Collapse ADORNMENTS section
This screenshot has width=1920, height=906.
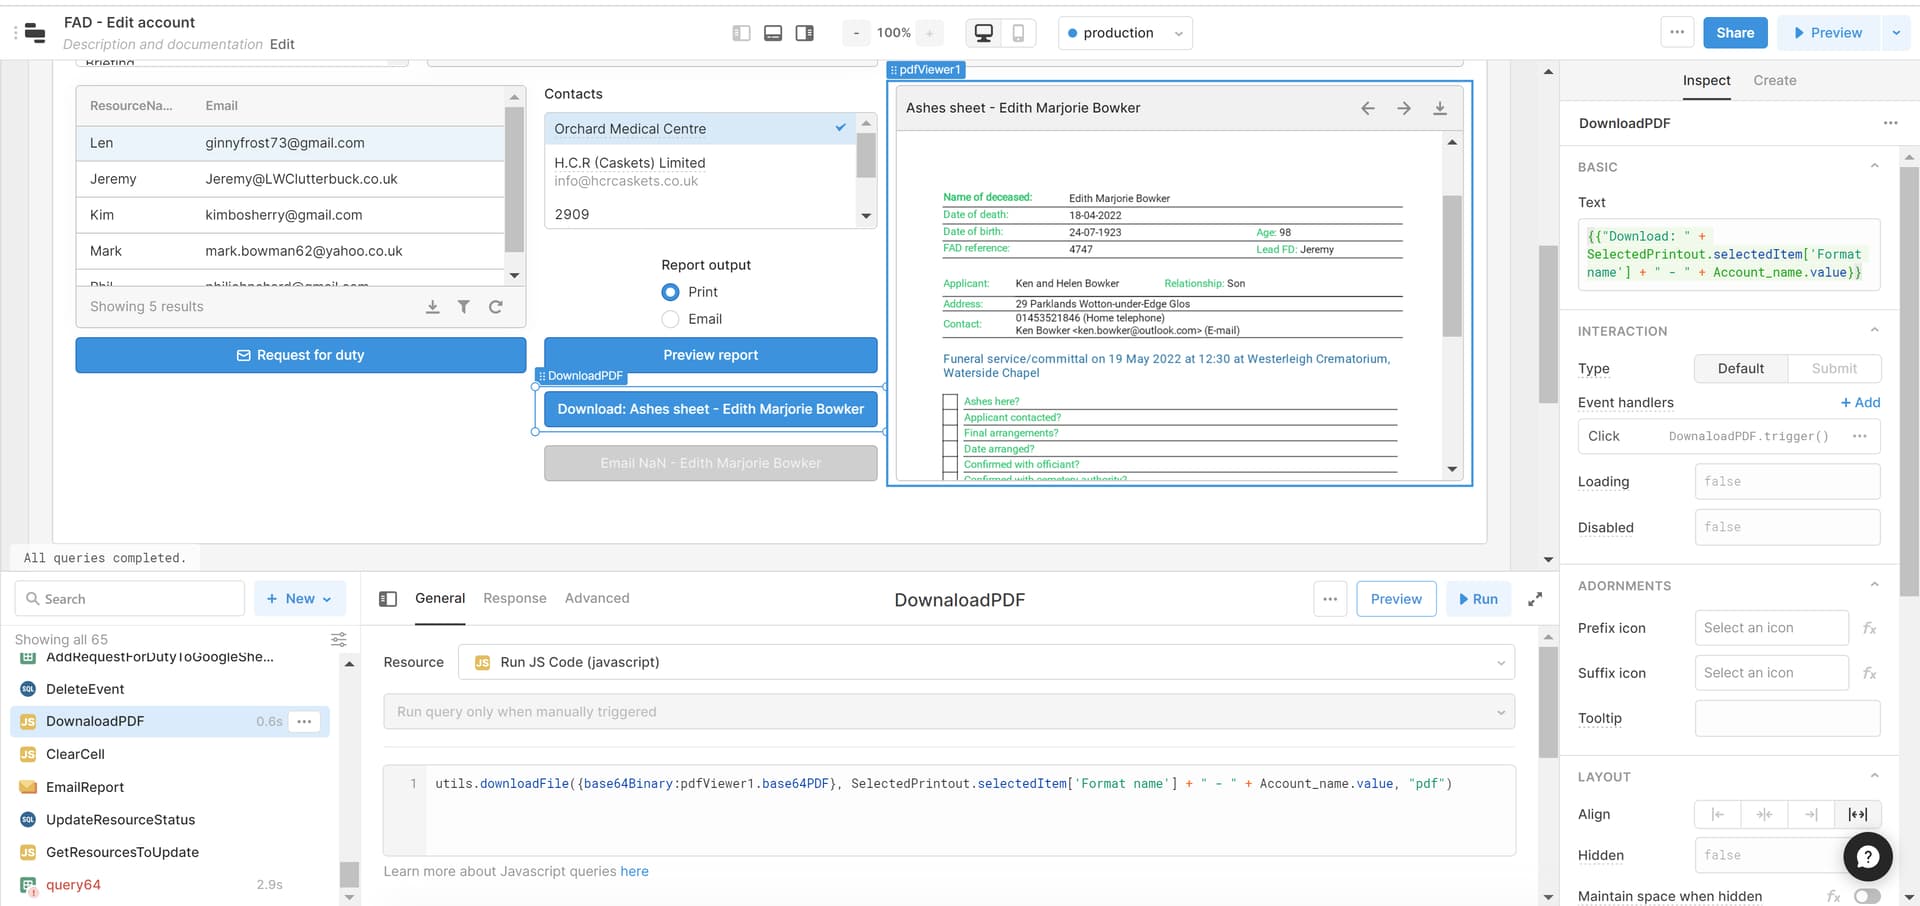(1875, 586)
